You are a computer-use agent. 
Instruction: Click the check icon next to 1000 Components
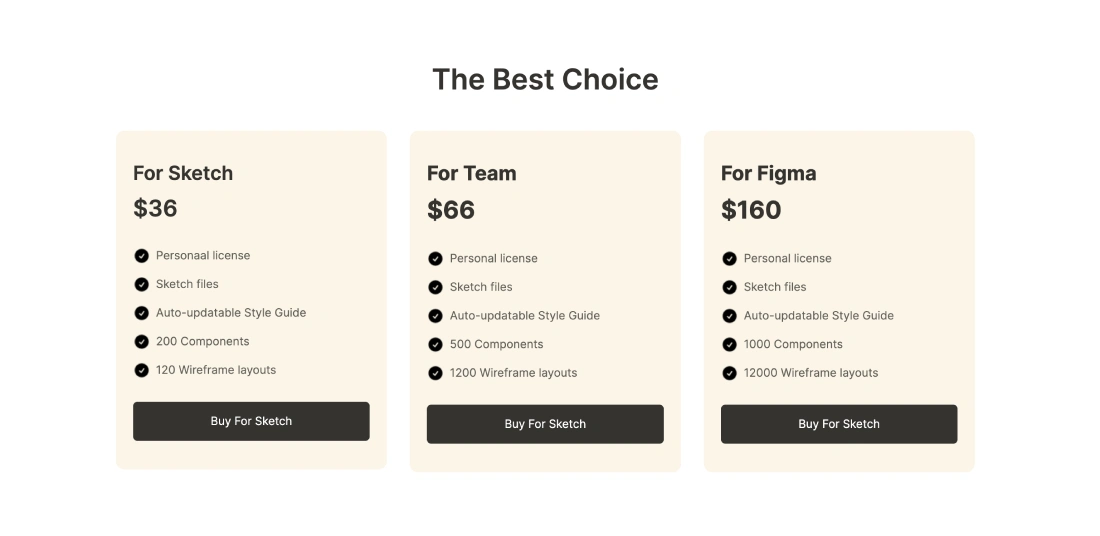click(729, 345)
